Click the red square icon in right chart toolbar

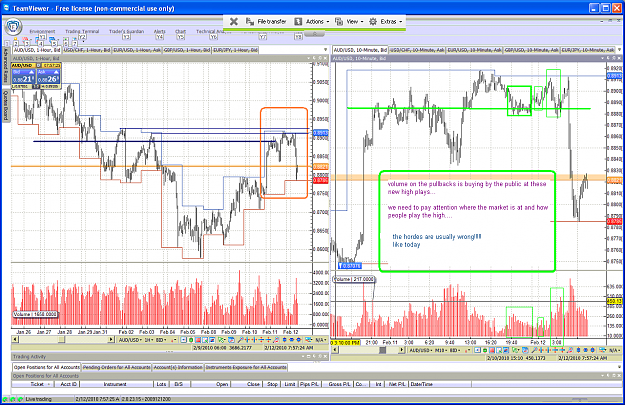492,350
